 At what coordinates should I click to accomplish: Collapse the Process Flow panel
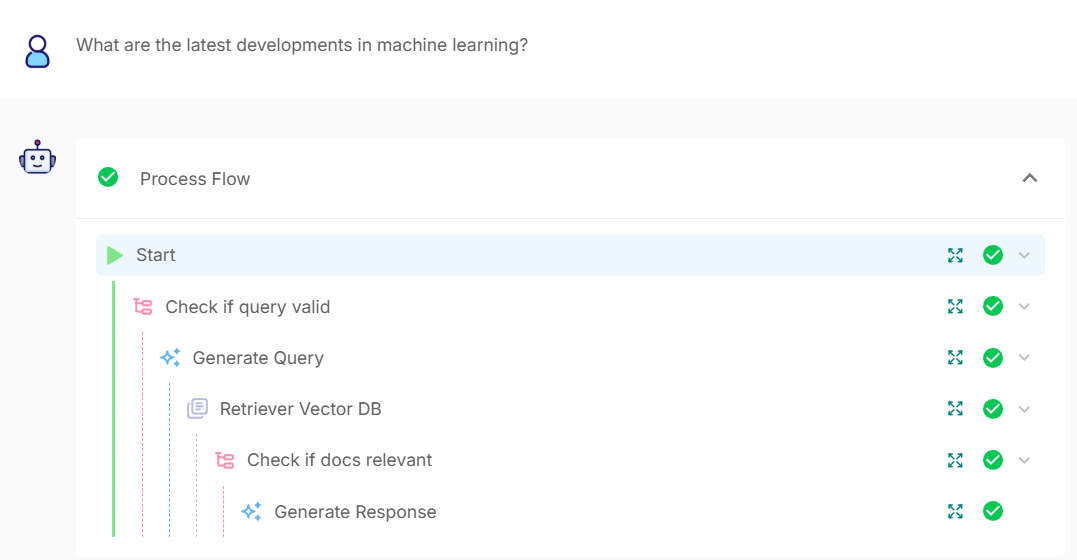click(1030, 178)
